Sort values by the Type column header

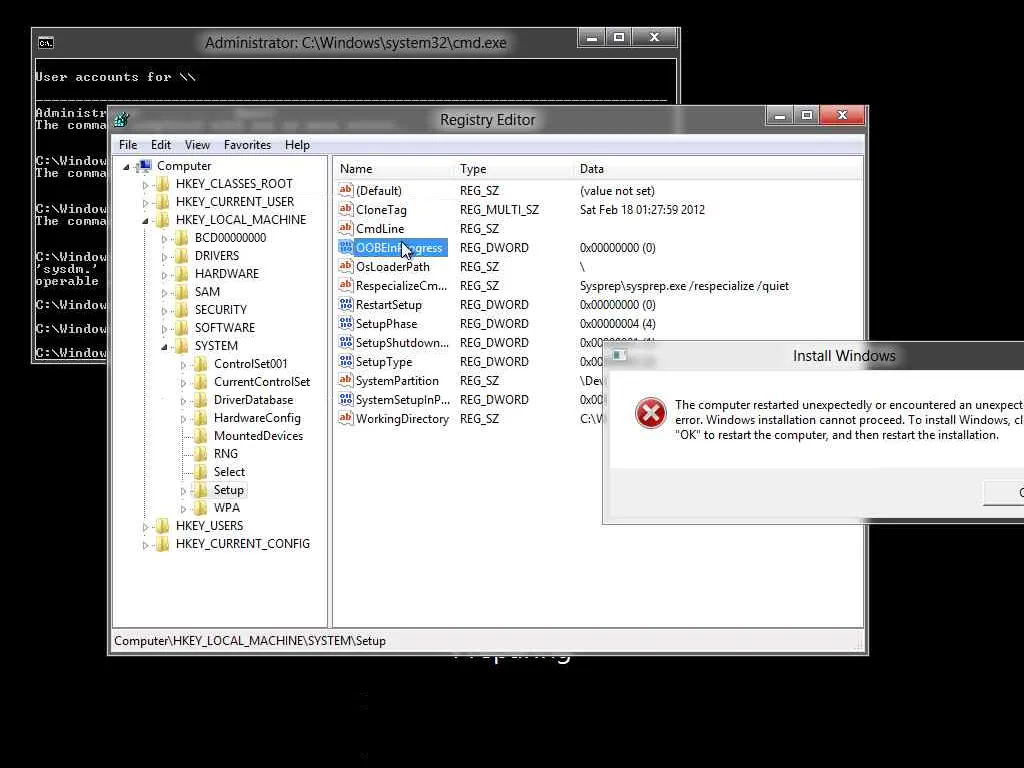point(515,168)
